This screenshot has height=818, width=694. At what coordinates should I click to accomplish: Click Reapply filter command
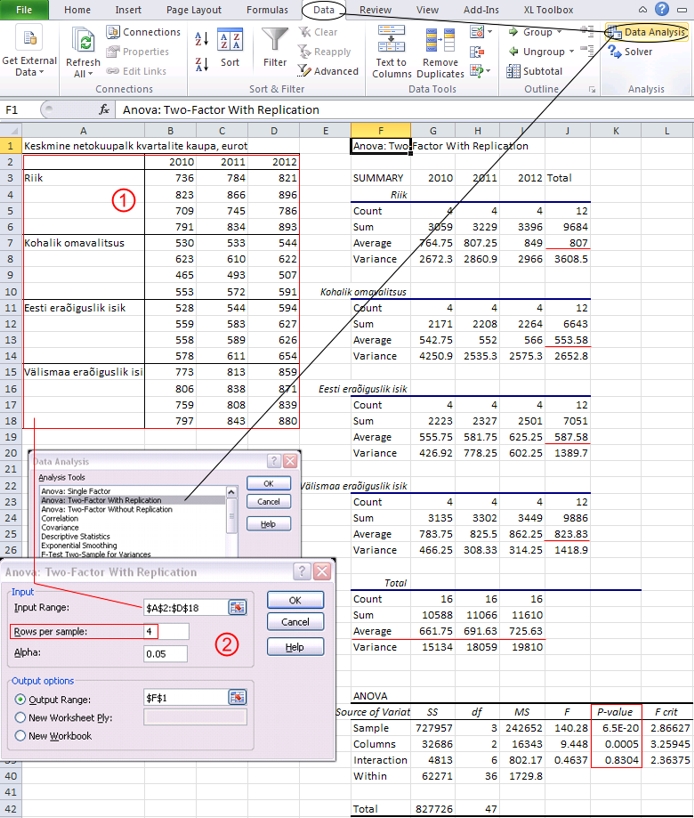(324, 52)
